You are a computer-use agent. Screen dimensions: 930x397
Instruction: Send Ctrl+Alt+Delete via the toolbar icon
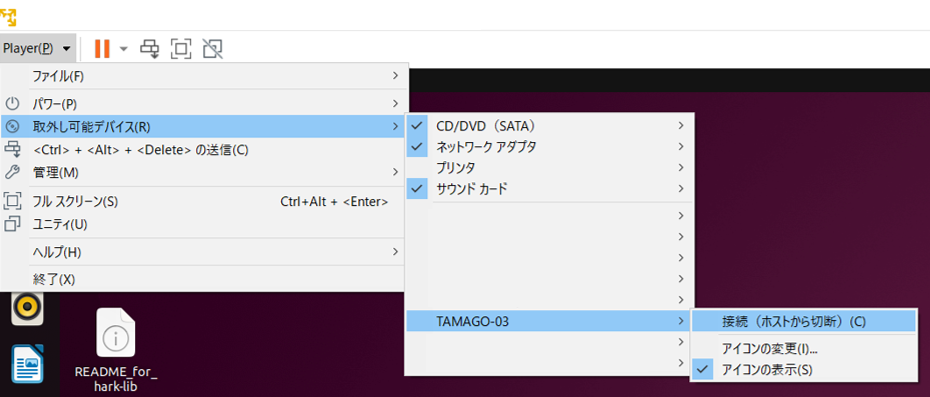[149, 49]
